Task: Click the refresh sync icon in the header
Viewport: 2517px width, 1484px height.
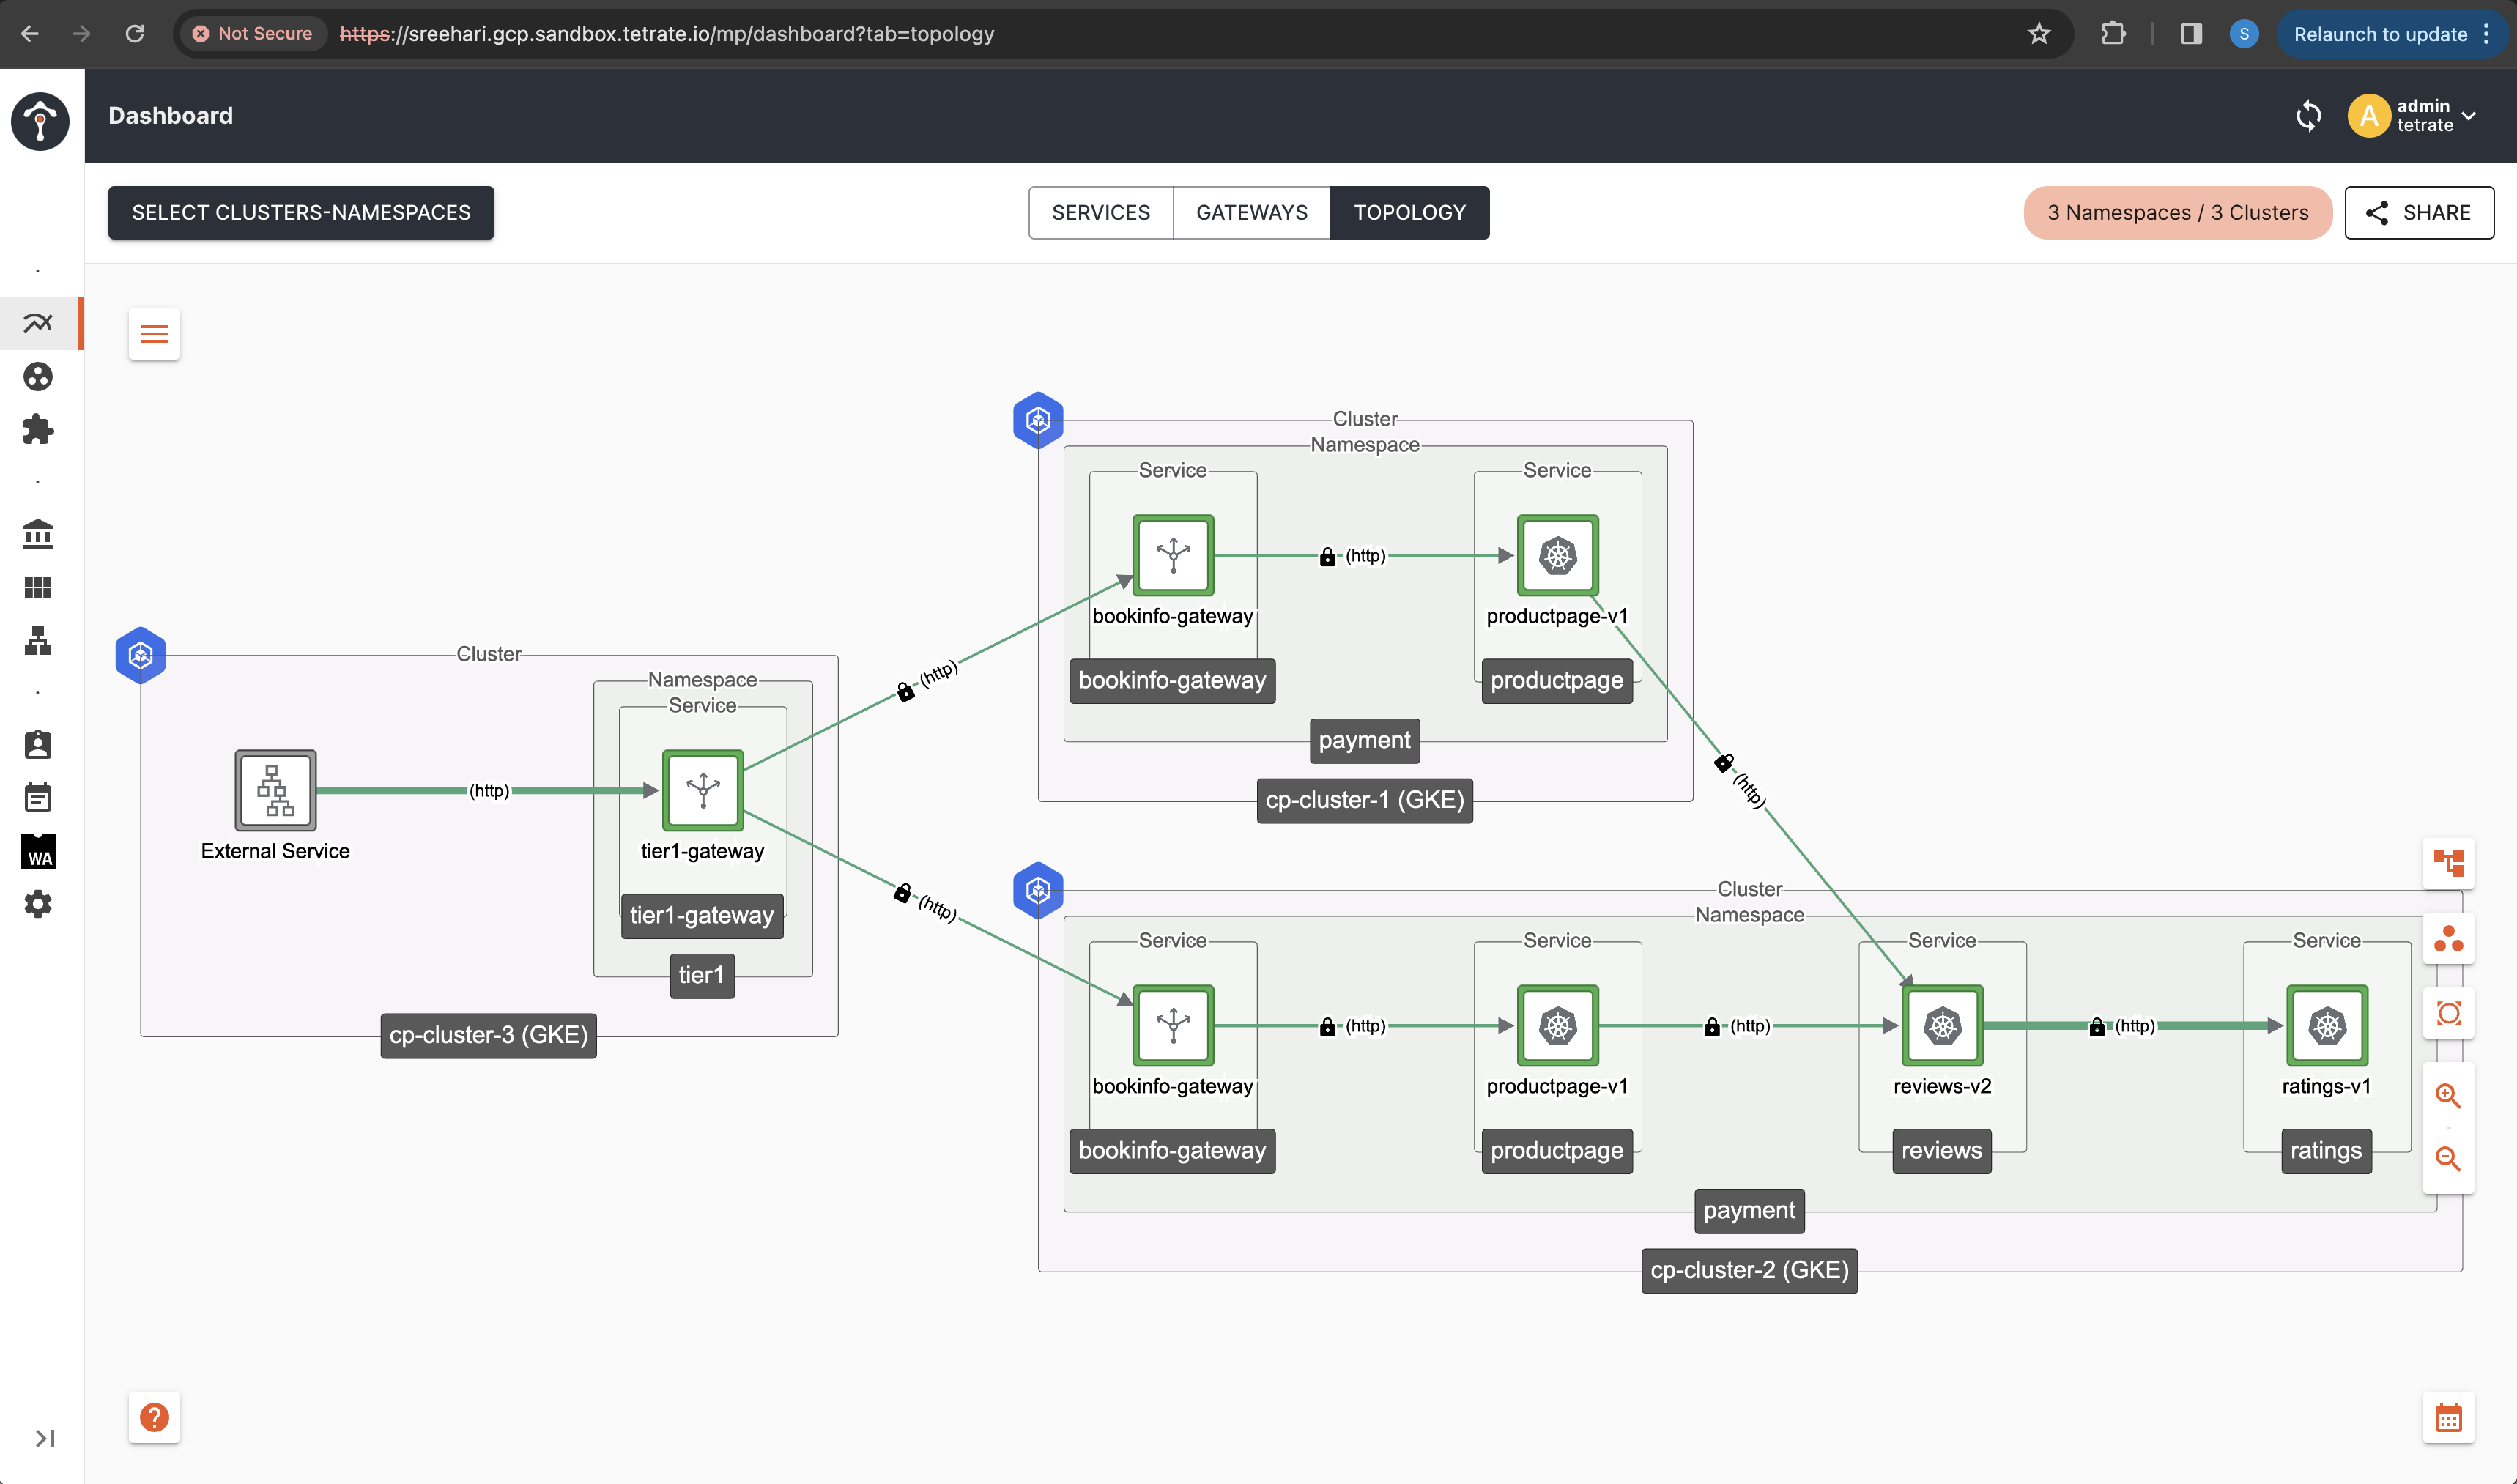Action: point(2308,116)
